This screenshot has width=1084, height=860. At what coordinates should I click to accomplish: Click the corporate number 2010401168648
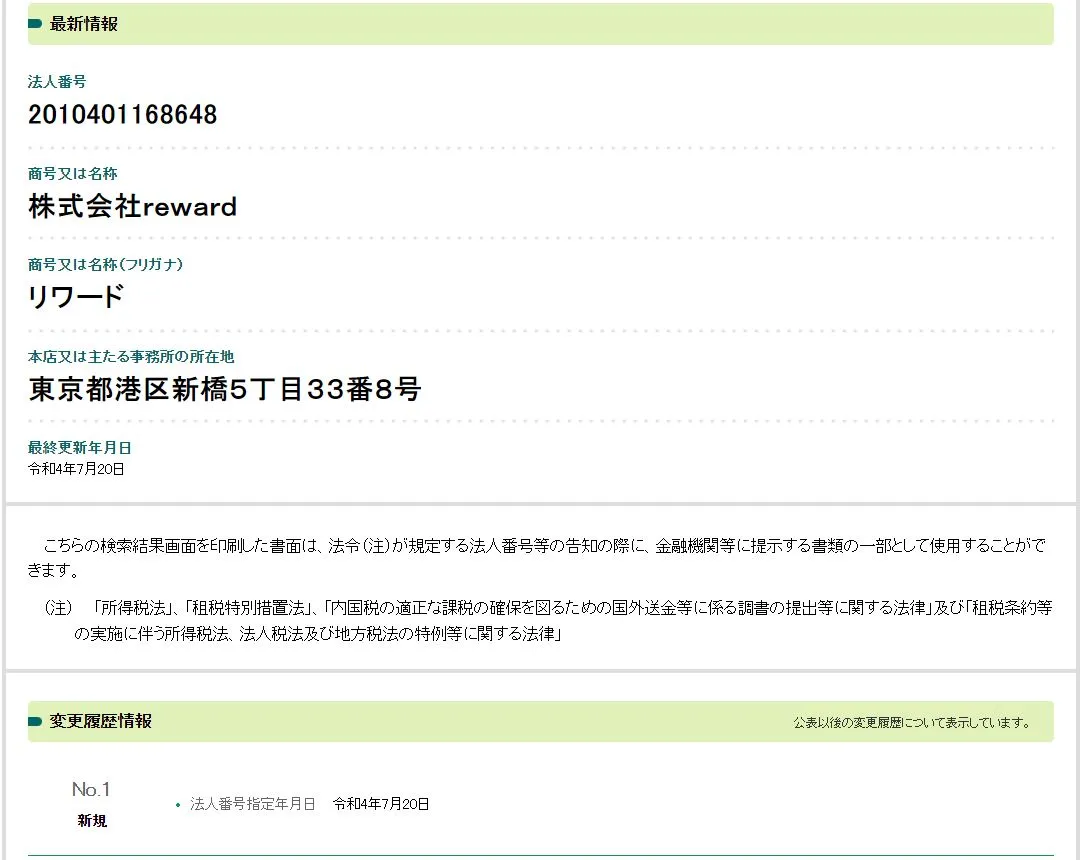coord(122,115)
